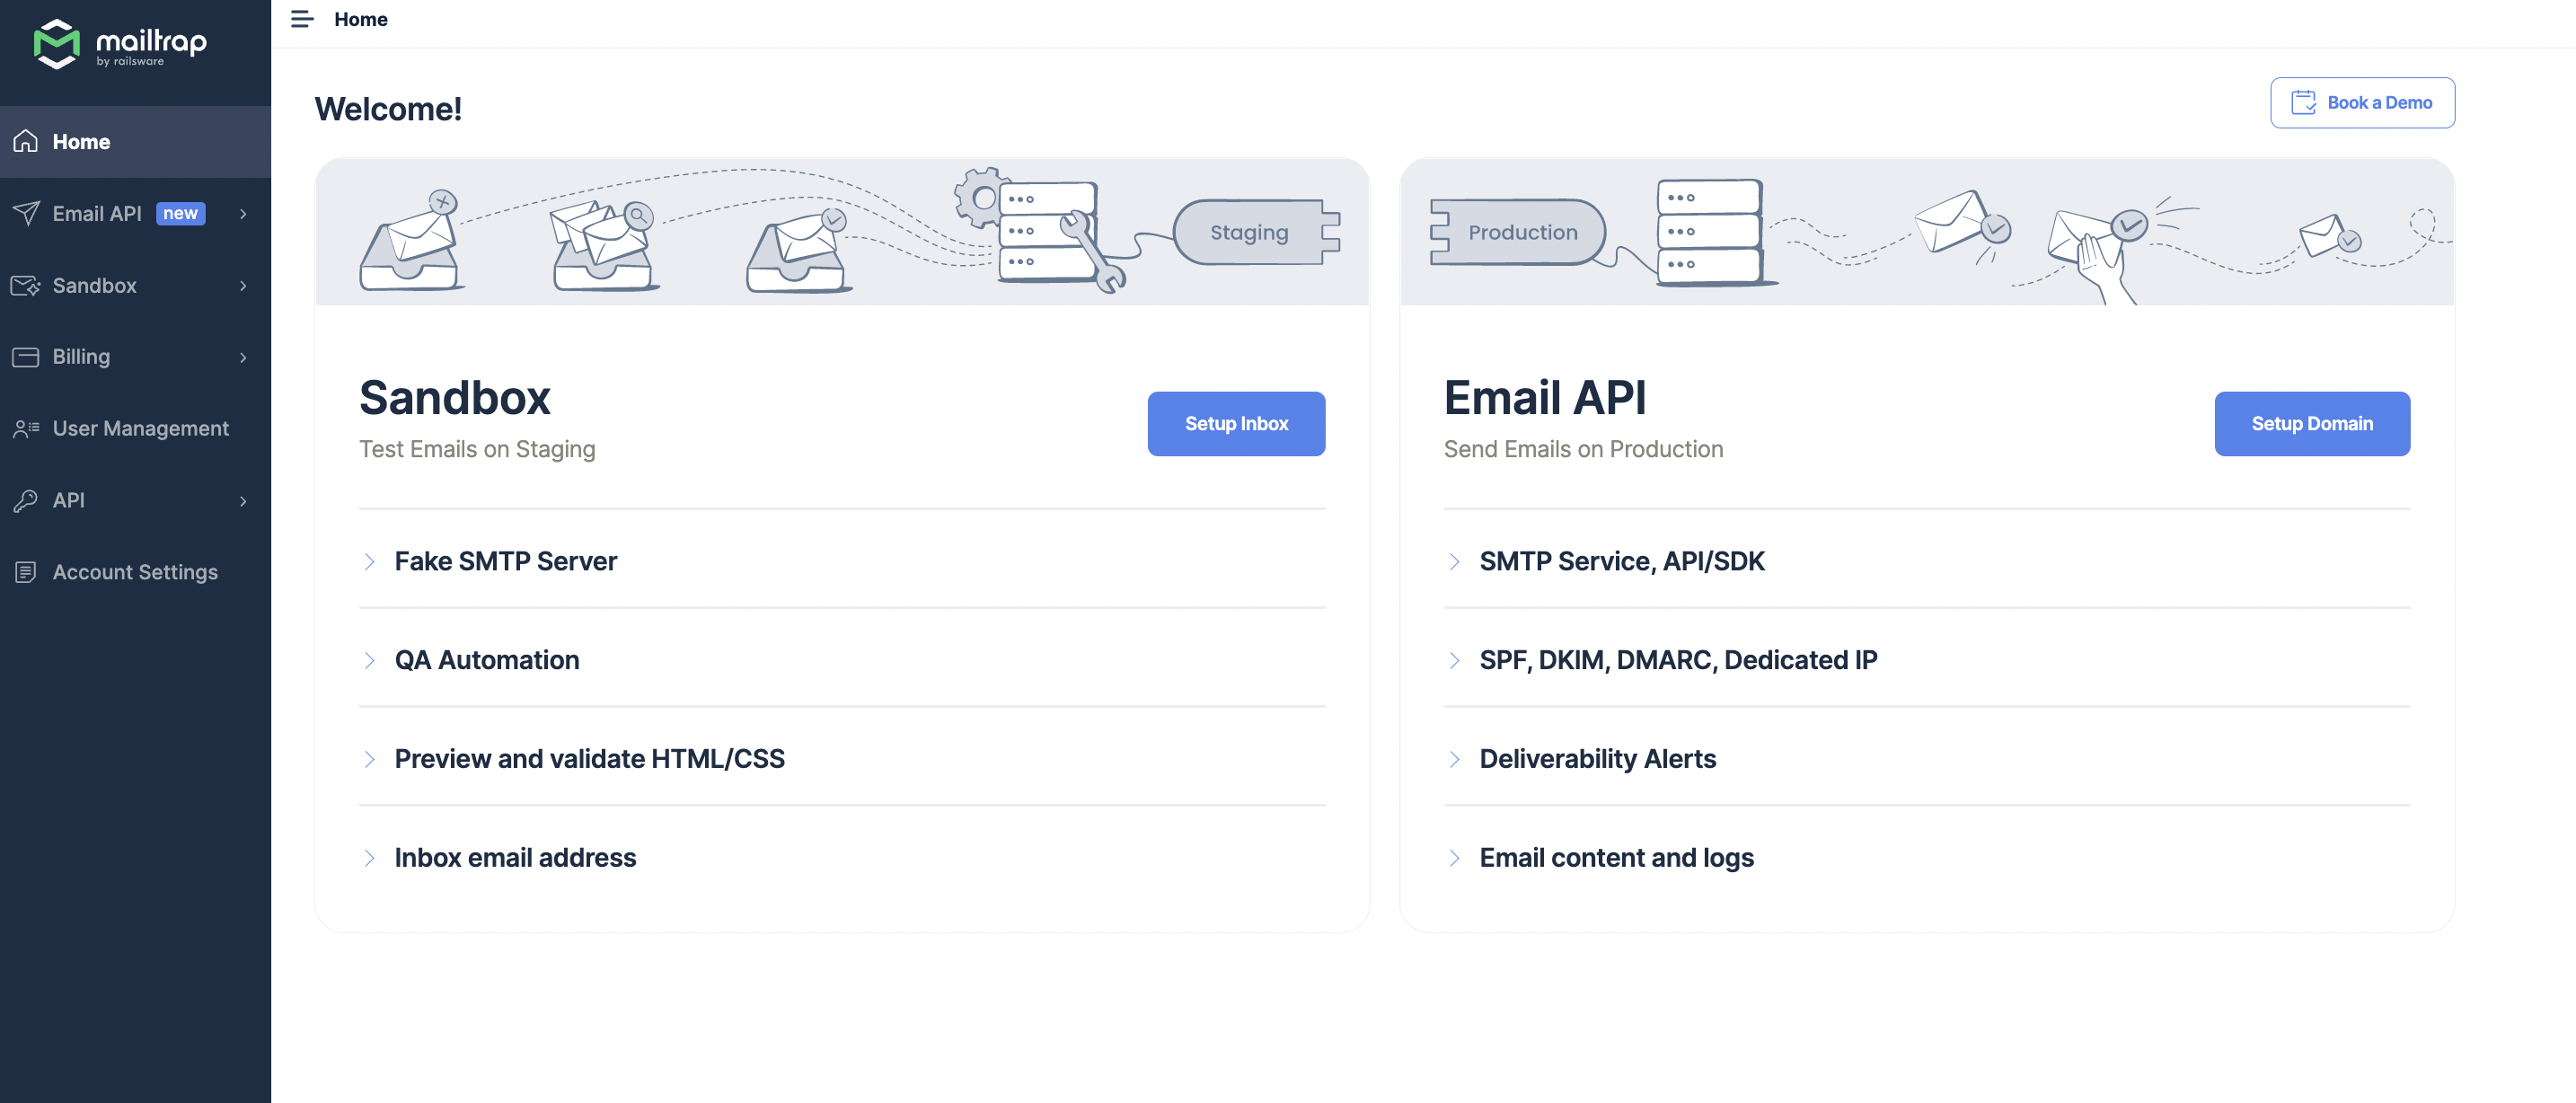Expand the Fake SMTP Server chevron
This screenshot has height=1103, width=2576.
369,561
